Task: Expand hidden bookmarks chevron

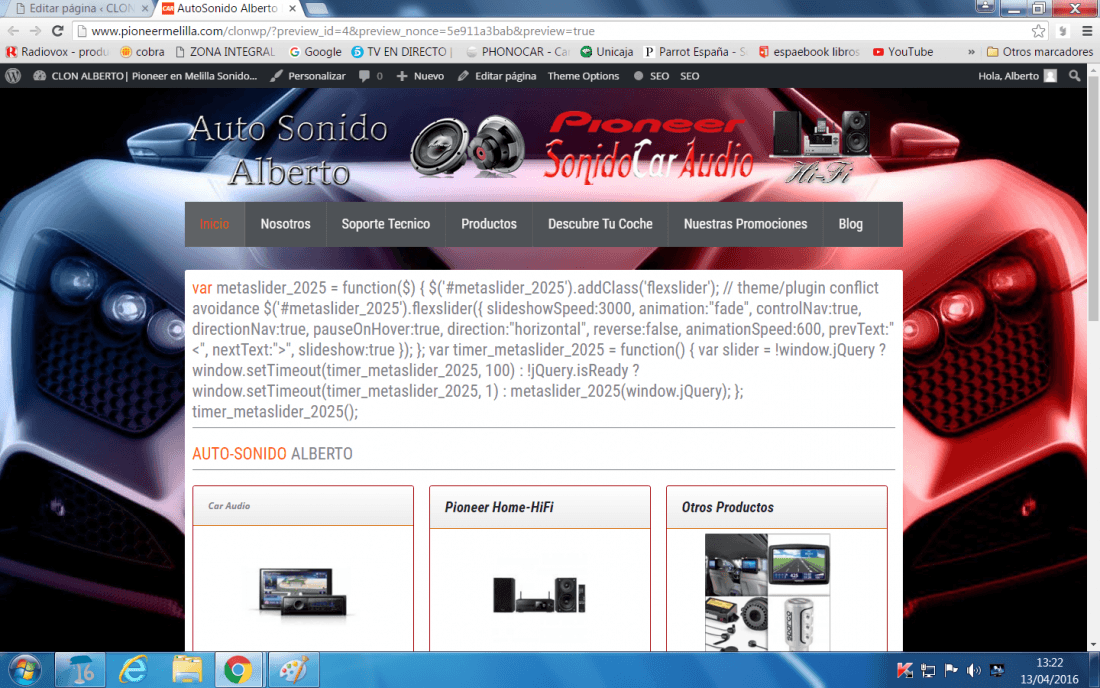Action: point(971,52)
